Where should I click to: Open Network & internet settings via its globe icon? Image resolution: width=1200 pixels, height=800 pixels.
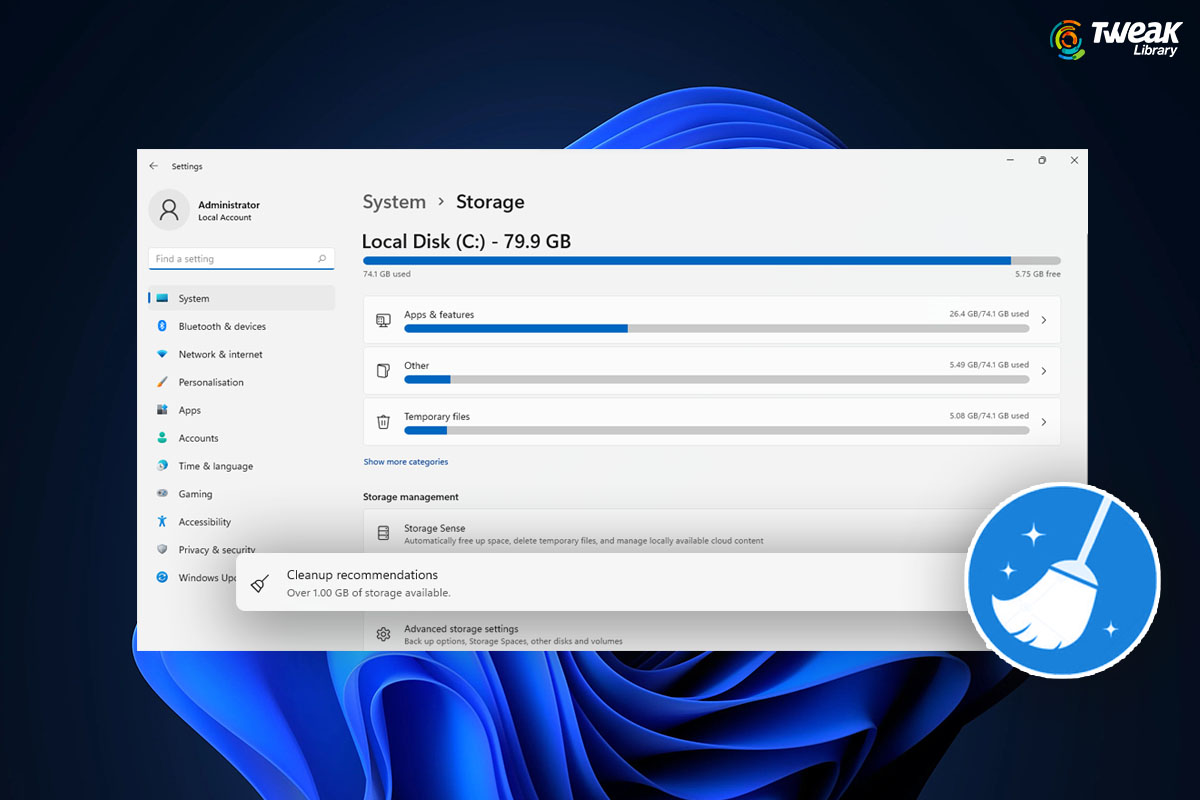click(x=163, y=354)
